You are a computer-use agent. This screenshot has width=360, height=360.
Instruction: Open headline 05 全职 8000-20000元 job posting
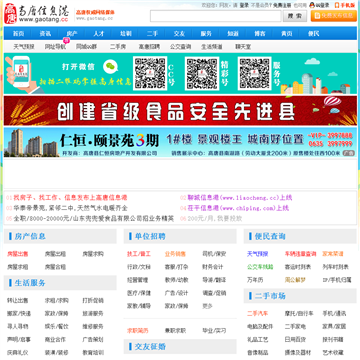pos(94,219)
